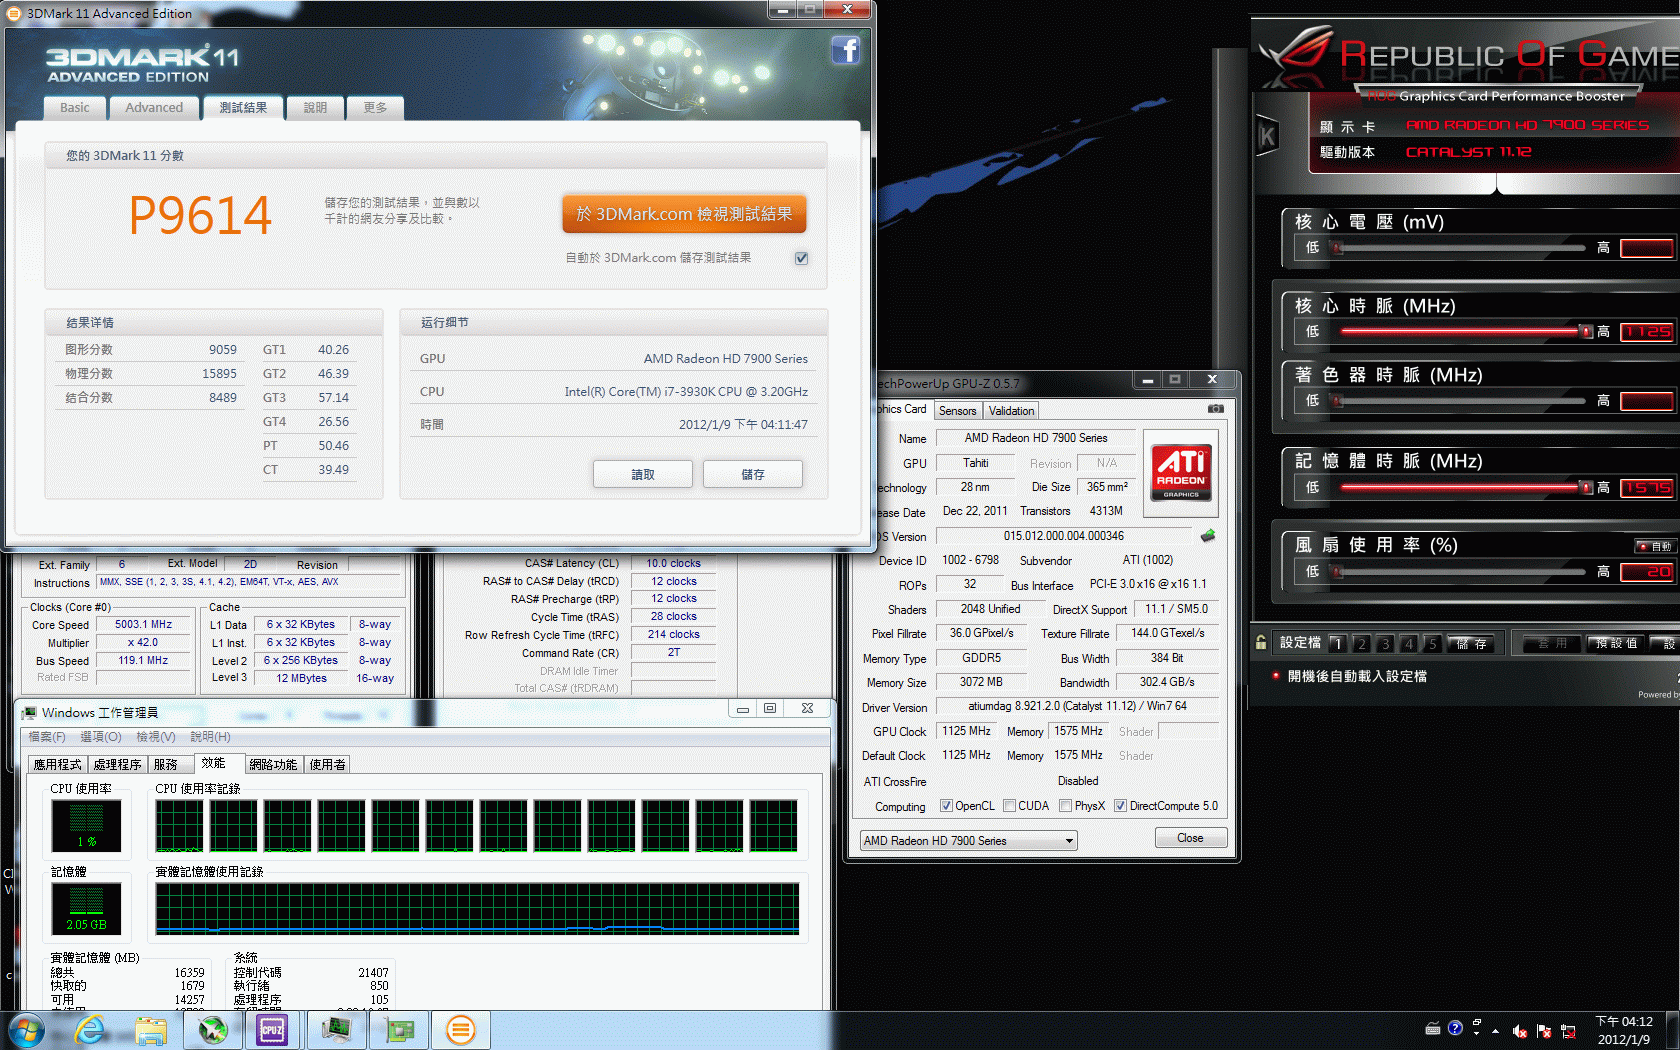Switch to 處理程序 tab in Task Manager
The height and width of the screenshot is (1050, 1680).
point(117,765)
